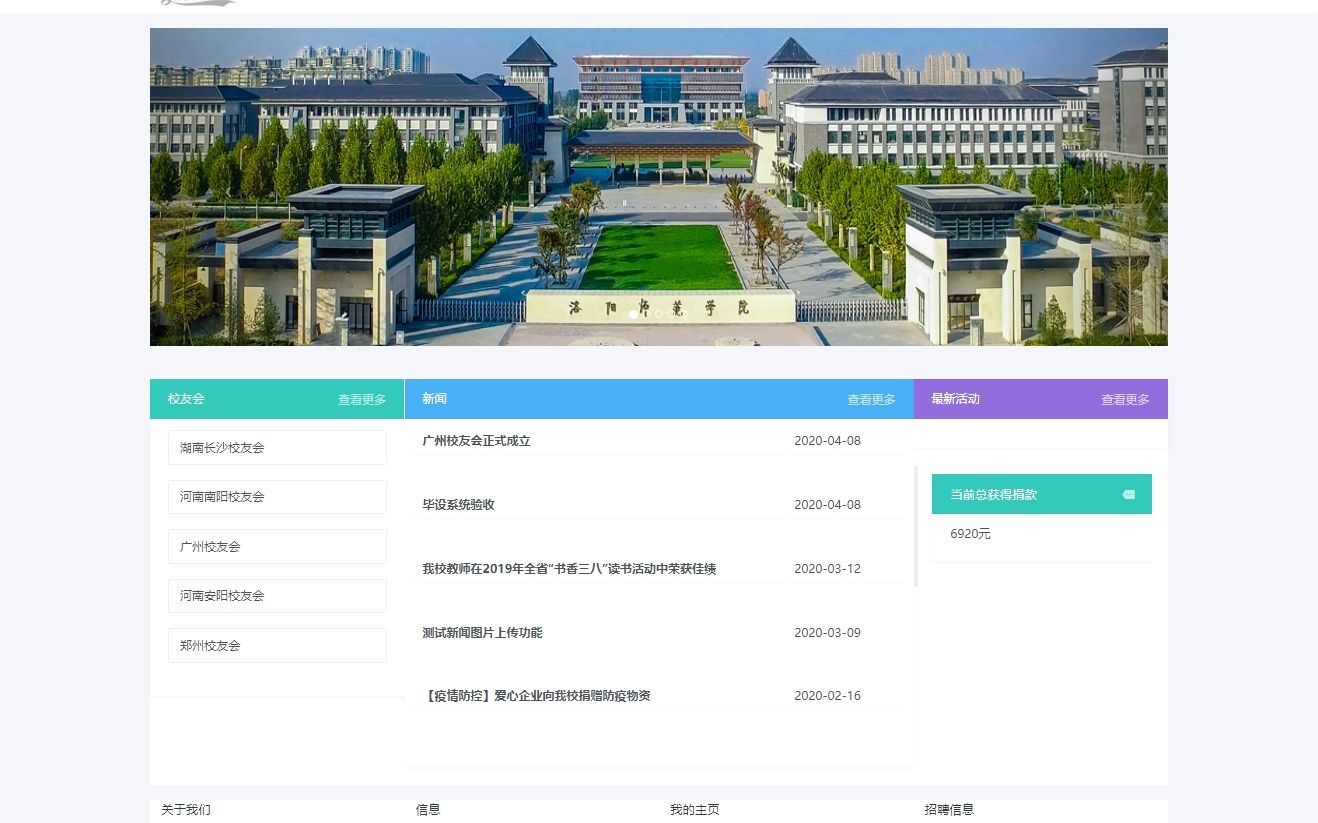This screenshot has height=823, width=1318.
Task: Open news item 广州校友会正式成立
Action: (476, 440)
